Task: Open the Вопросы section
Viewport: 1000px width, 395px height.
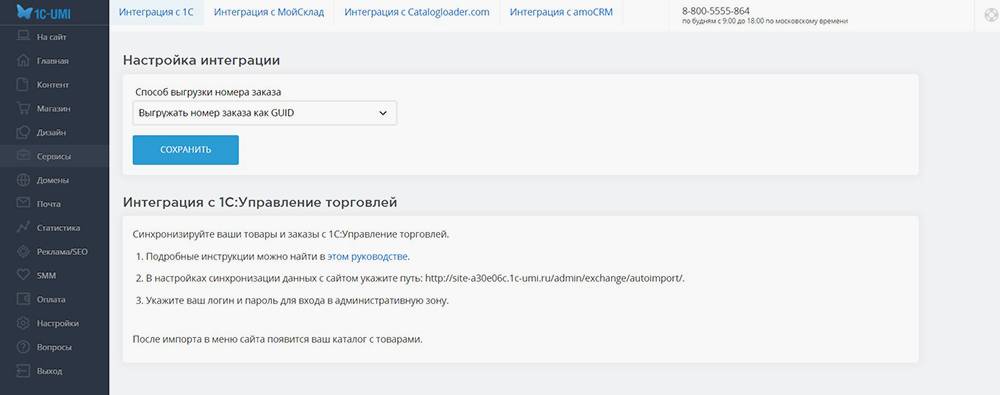Action: pos(54,347)
